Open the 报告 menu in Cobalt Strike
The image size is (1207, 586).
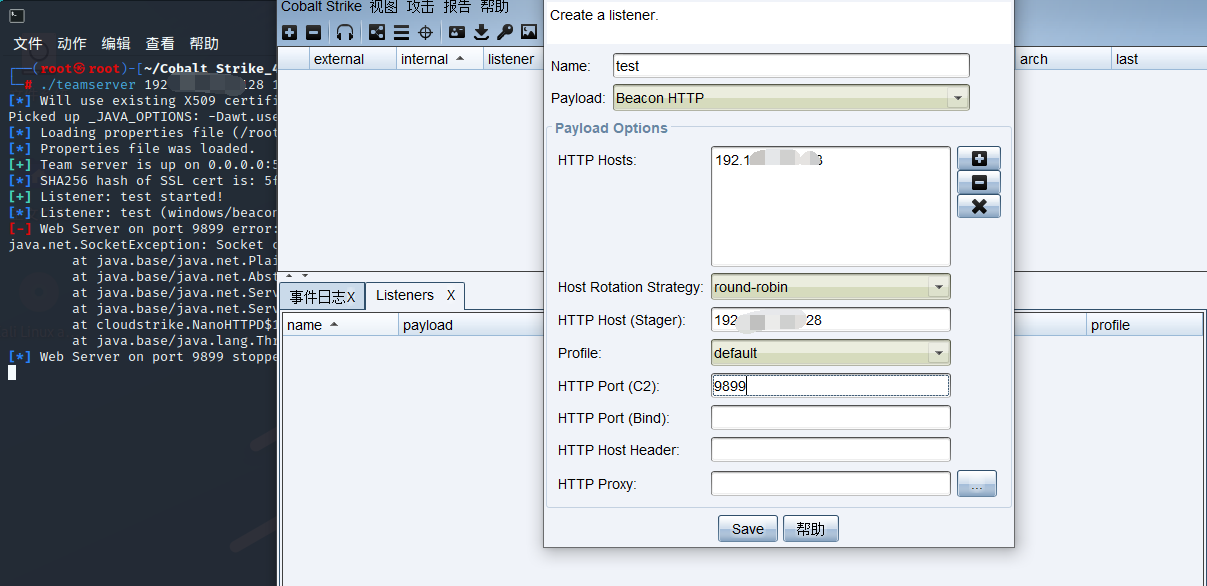coord(457,7)
